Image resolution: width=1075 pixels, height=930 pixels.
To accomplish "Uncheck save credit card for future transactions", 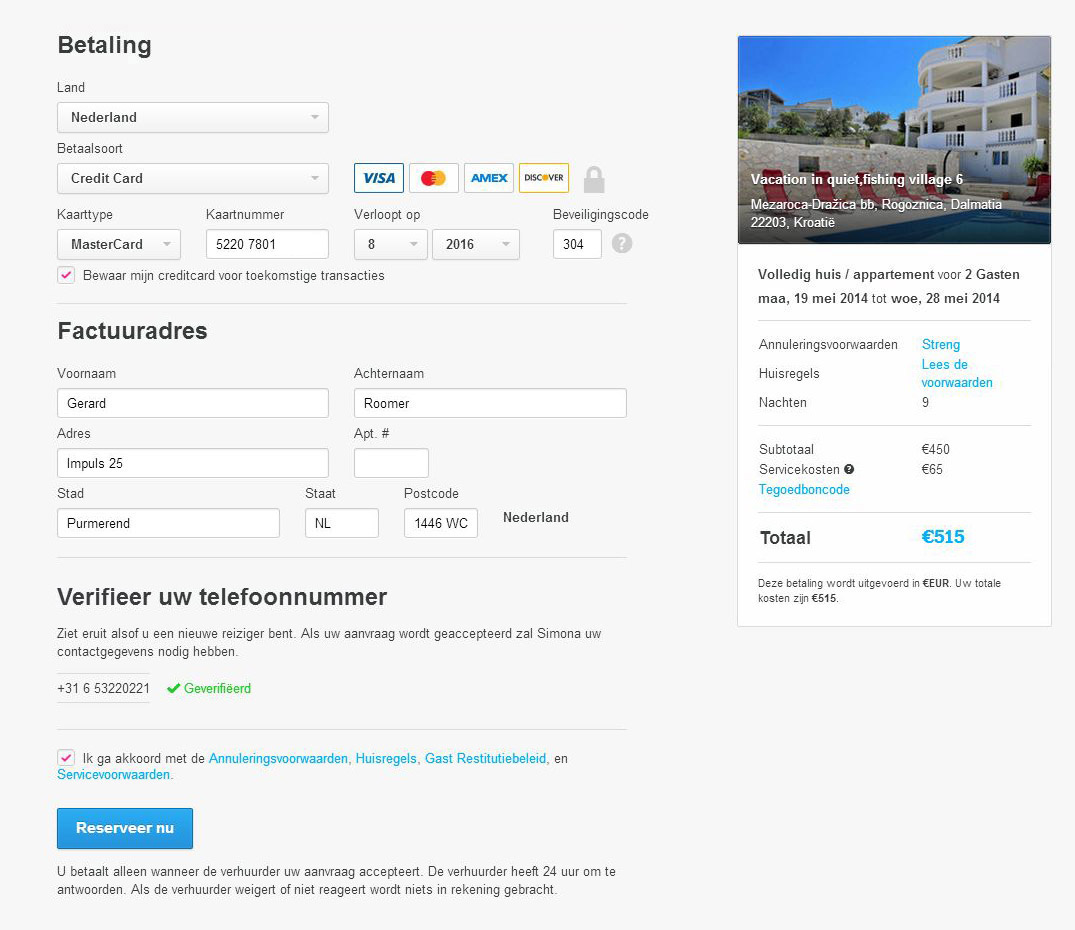I will [x=66, y=275].
